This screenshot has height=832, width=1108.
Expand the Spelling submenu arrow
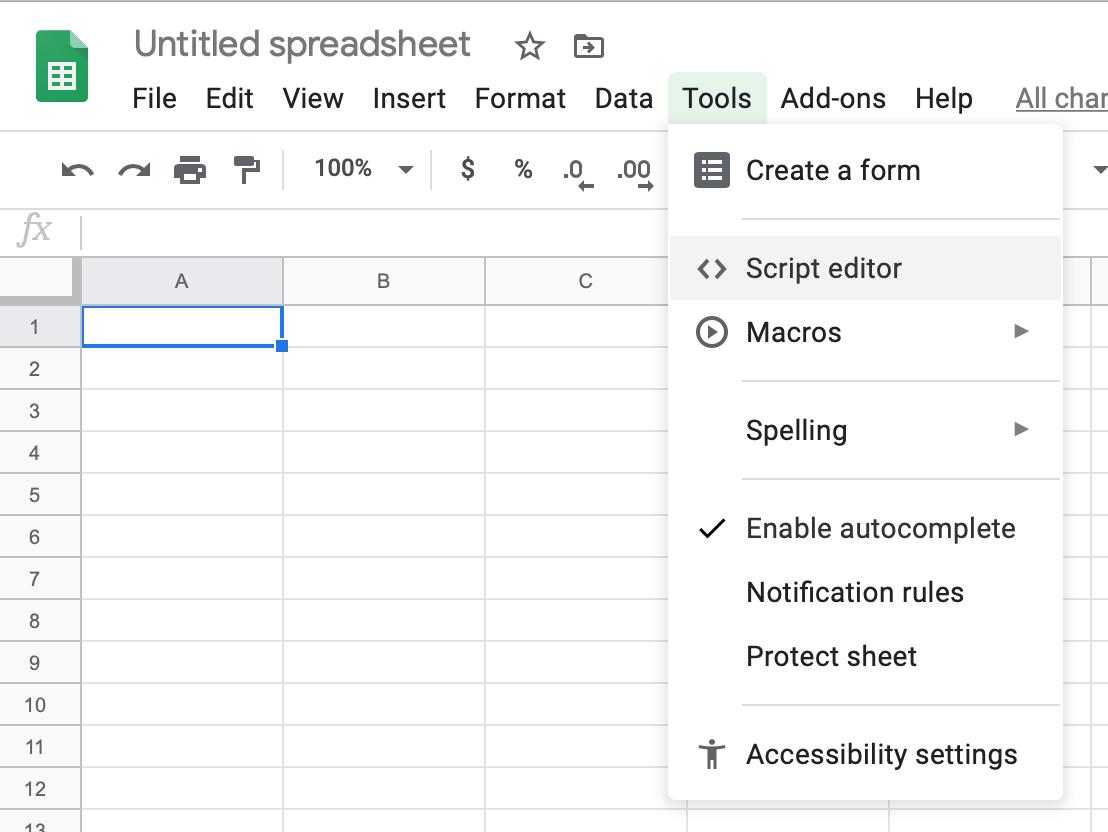pyautogui.click(x=1020, y=429)
